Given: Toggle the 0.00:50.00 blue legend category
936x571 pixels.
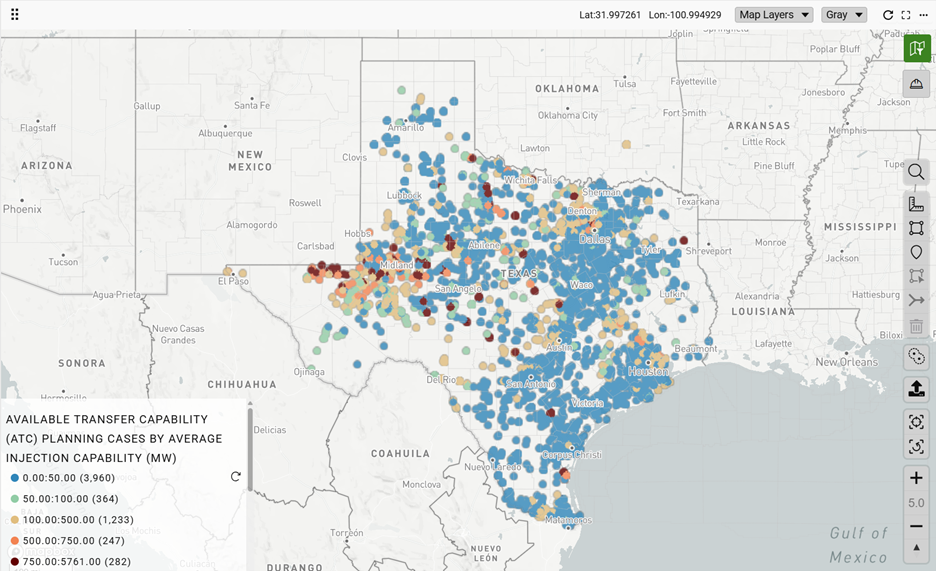Looking at the screenshot, I should (x=58, y=478).
